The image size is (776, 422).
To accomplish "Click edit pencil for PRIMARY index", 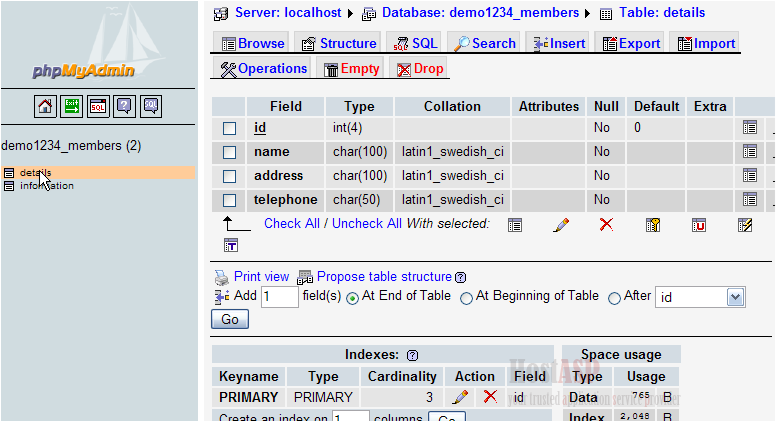I will [460, 397].
